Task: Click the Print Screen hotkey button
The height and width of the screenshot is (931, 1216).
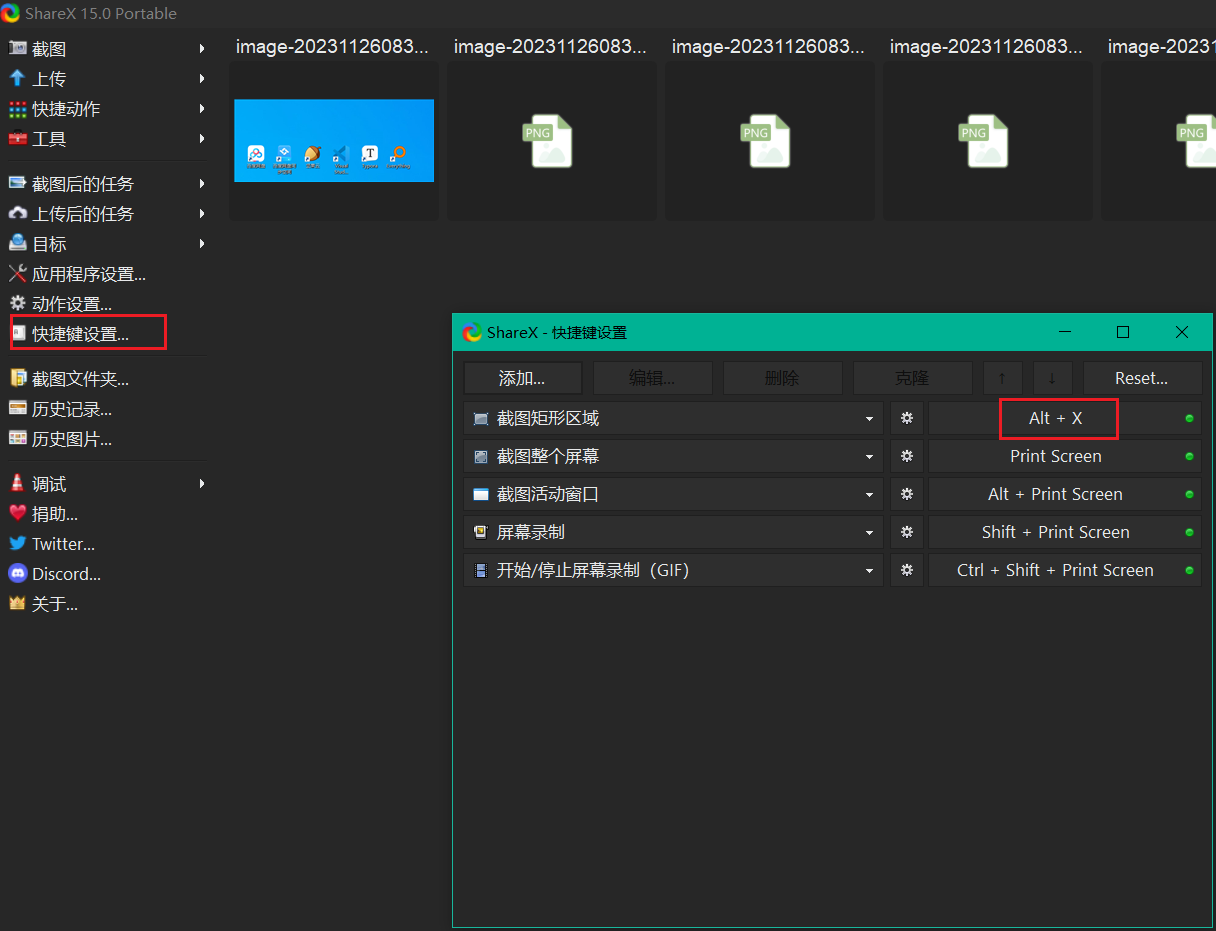Action: (x=1064, y=456)
